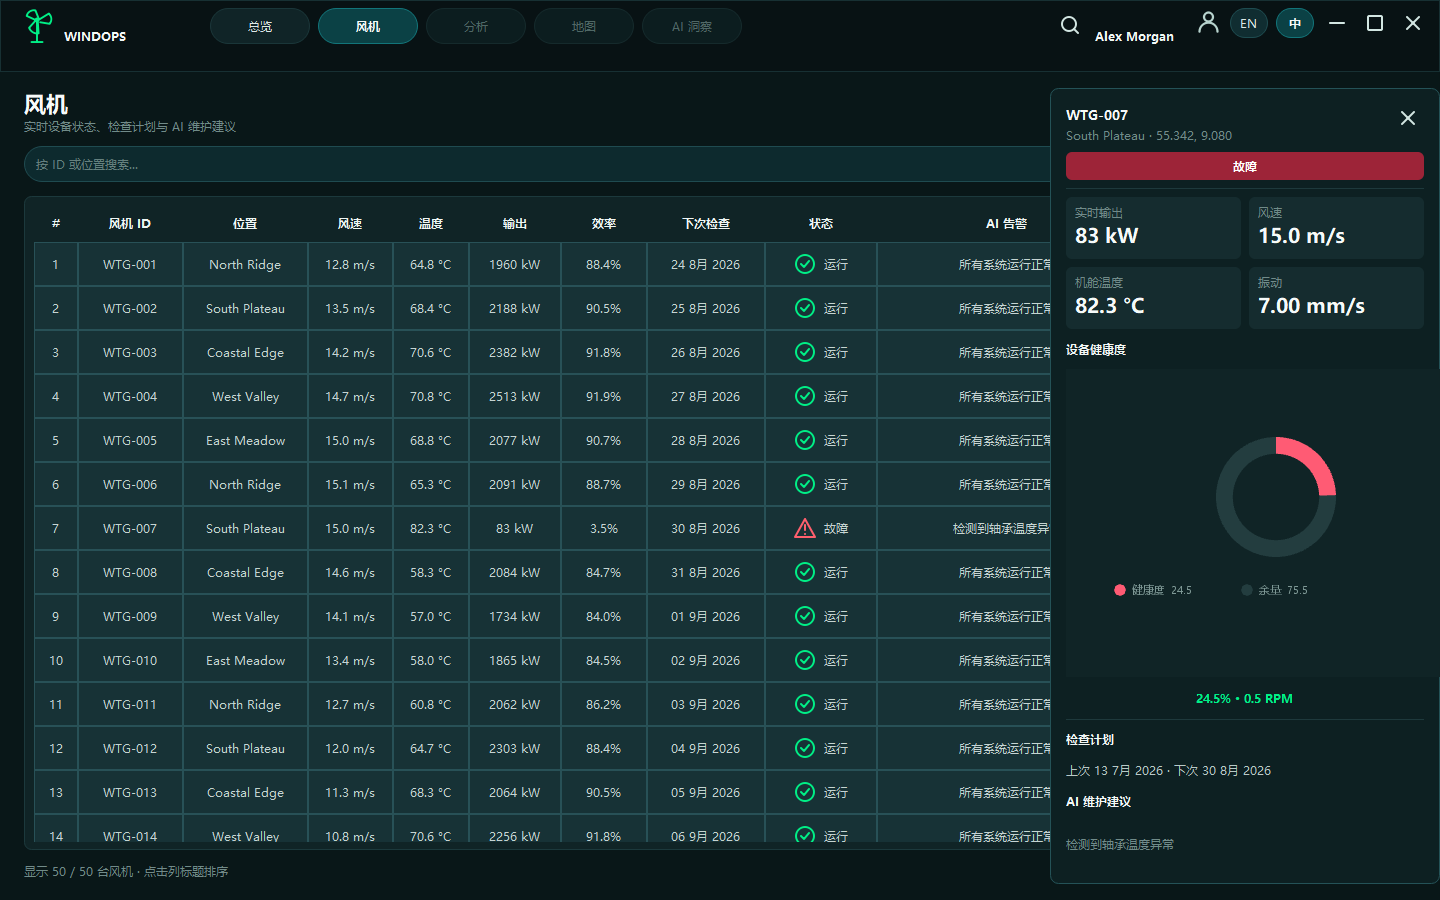Image resolution: width=1440 pixels, height=900 pixels.
Task: Select the WTG-010 turbine ID cell
Action: pyautogui.click(x=130, y=660)
